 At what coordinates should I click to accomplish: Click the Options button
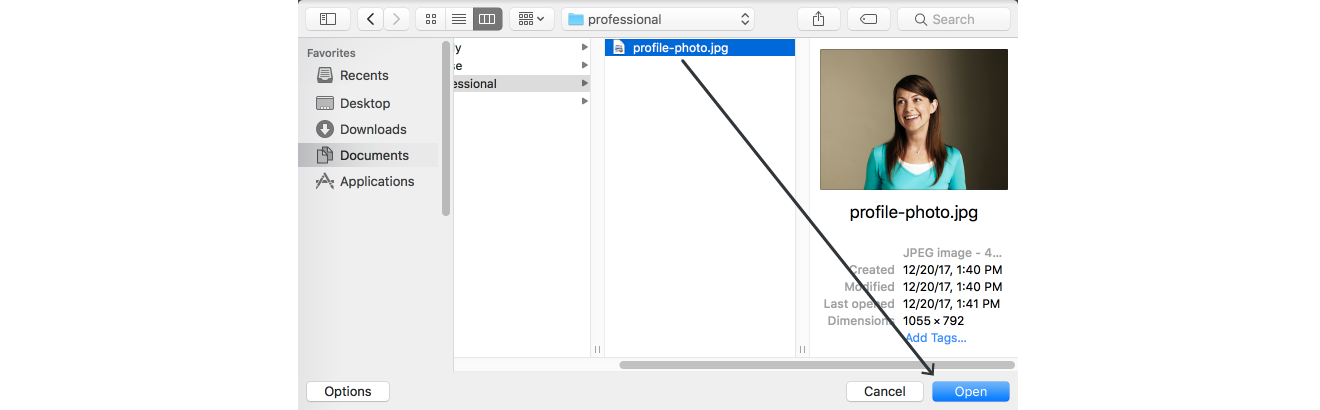pyautogui.click(x=348, y=392)
